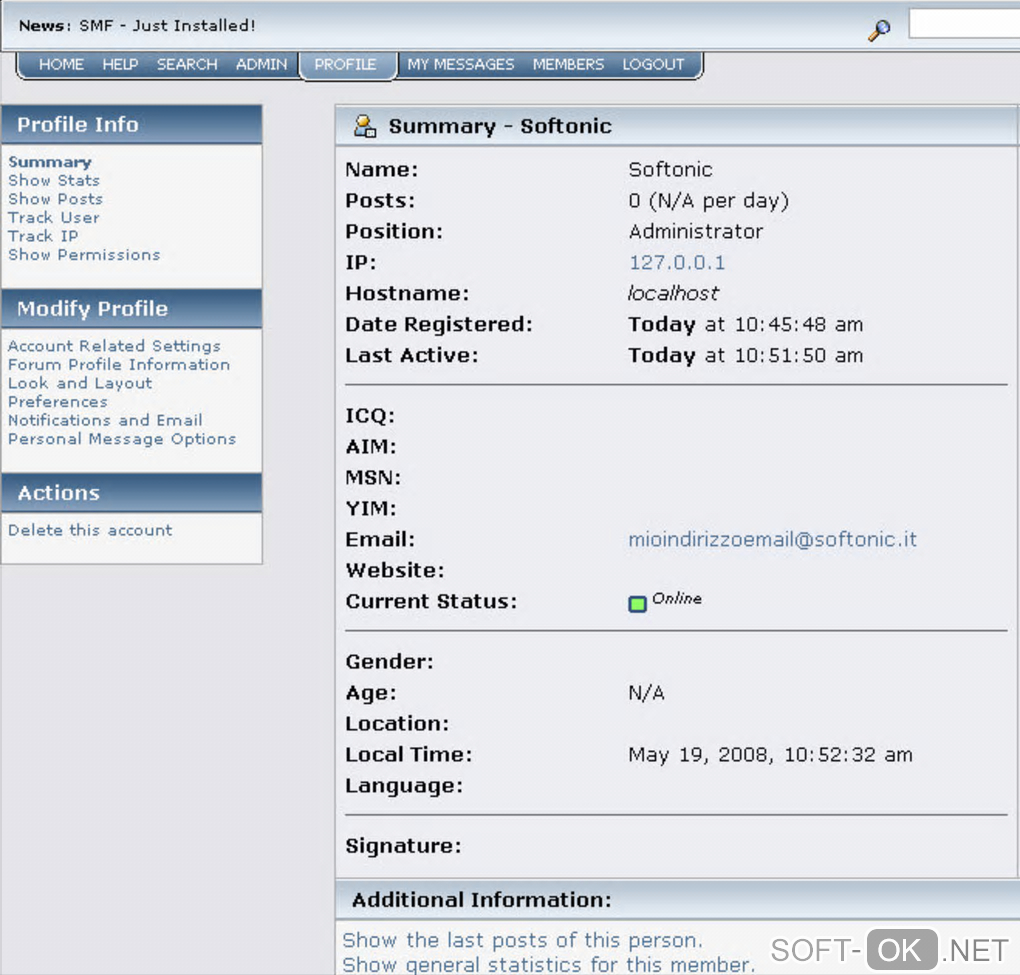Click the magnifying glass search icon
This screenshot has height=975, width=1020.
click(879, 30)
